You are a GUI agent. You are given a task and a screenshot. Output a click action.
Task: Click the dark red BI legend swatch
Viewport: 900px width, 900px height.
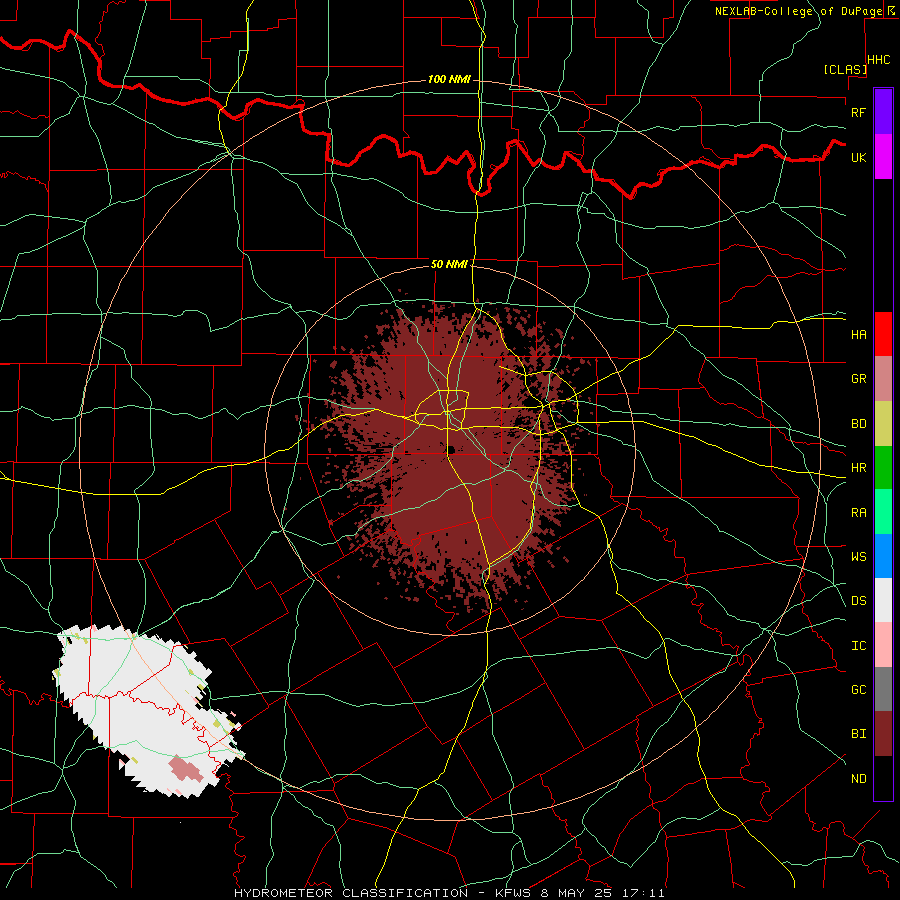tap(883, 734)
